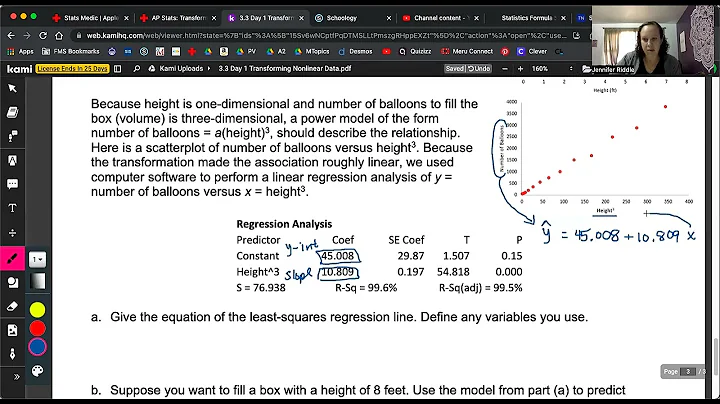Screen dimensions: 720x404
Task: Click the Undo button
Action: pos(479,69)
